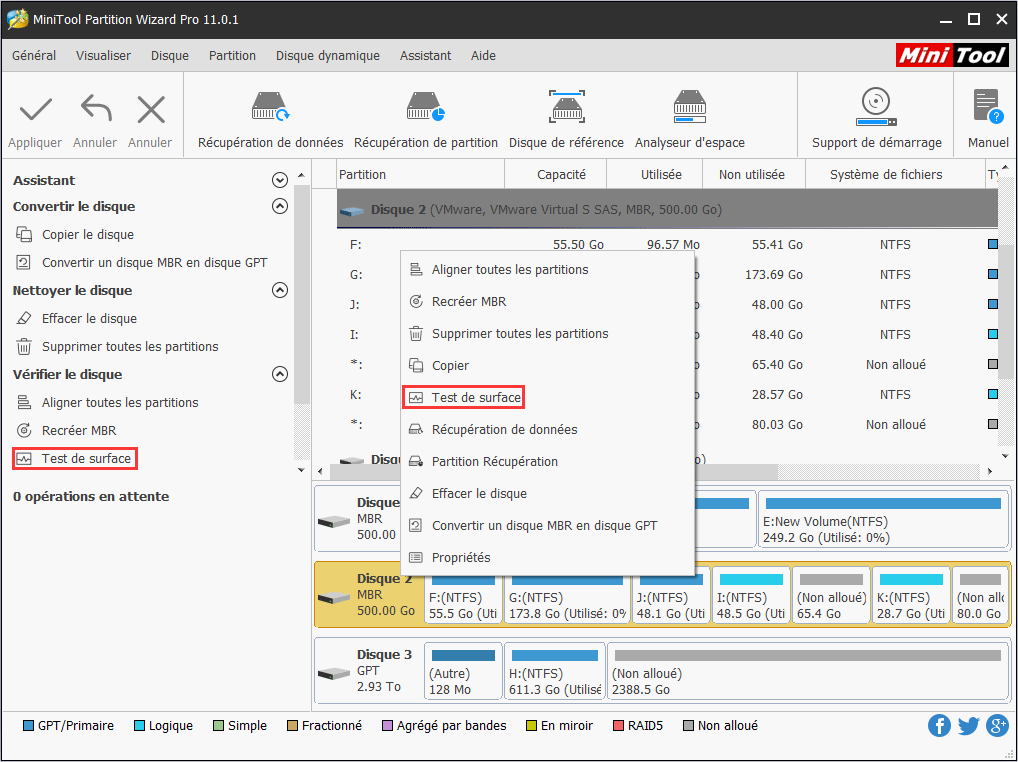Choose Convertir un disque MBR en GPT in context menu
Image resolution: width=1018 pixels, height=762 pixels.
tap(547, 526)
